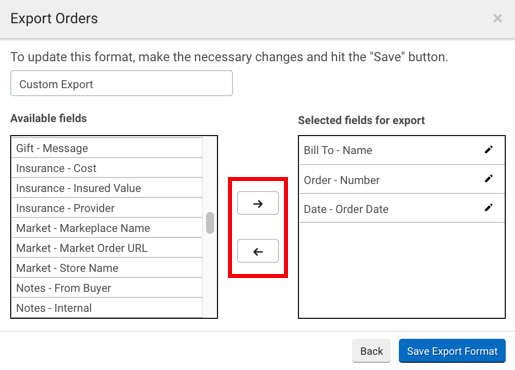Select Insurance - Provider field
515x370 pixels.
[107, 208]
